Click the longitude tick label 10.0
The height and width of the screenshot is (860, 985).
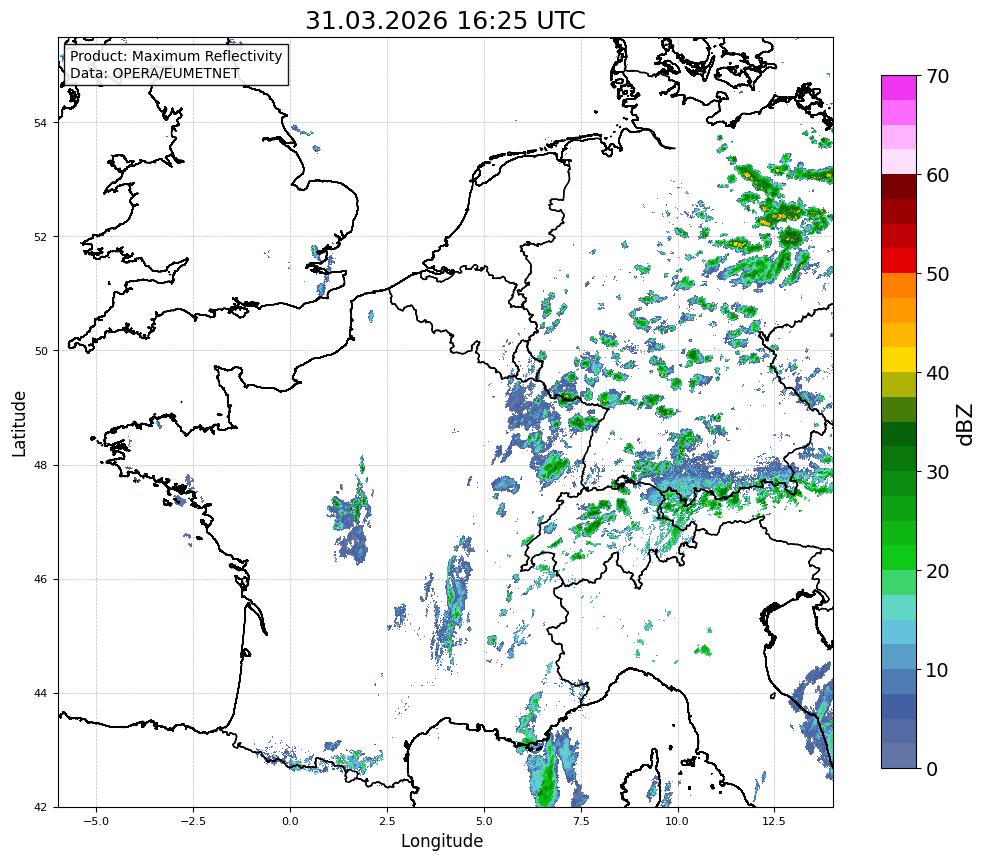point(677,821)
